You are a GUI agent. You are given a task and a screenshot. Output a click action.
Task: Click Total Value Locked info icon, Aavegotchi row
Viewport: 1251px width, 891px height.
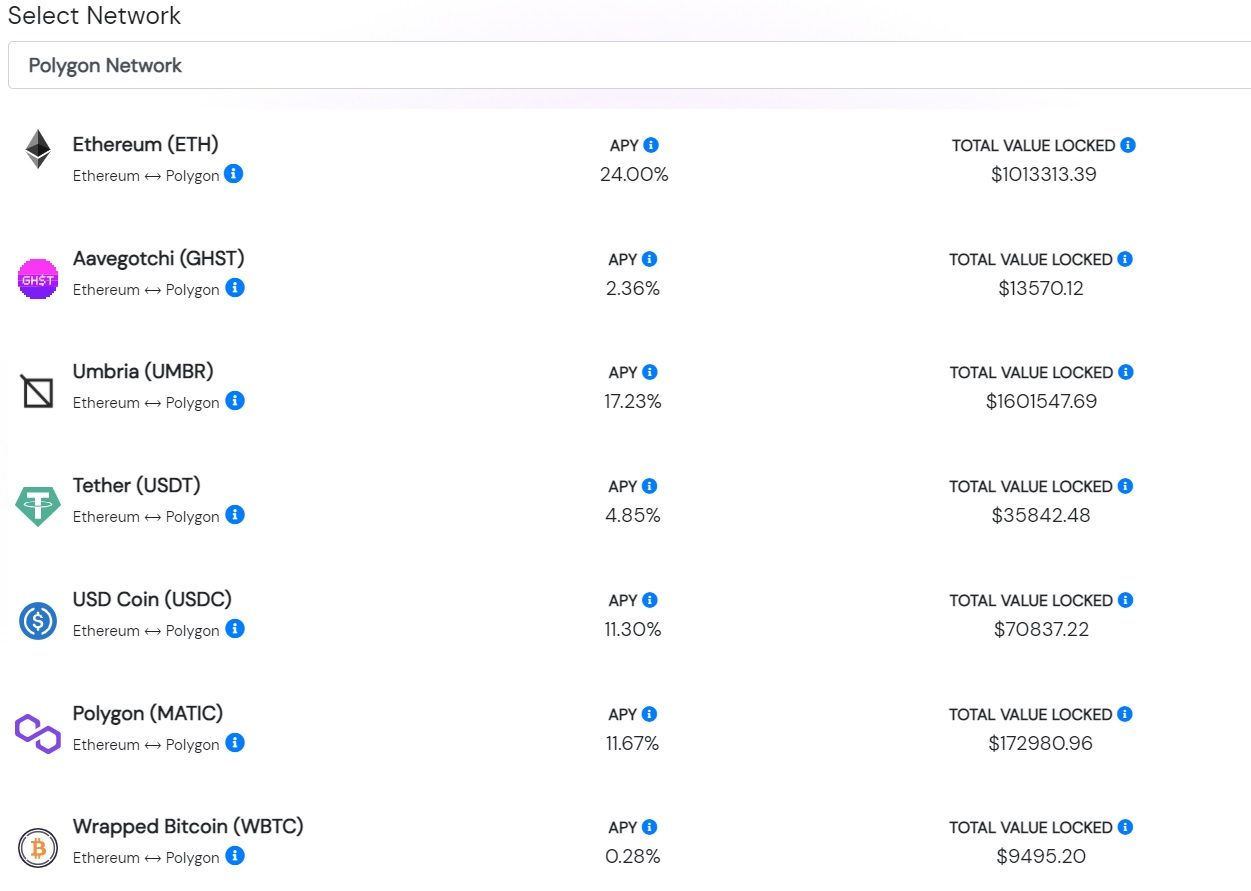(1125, 259)
